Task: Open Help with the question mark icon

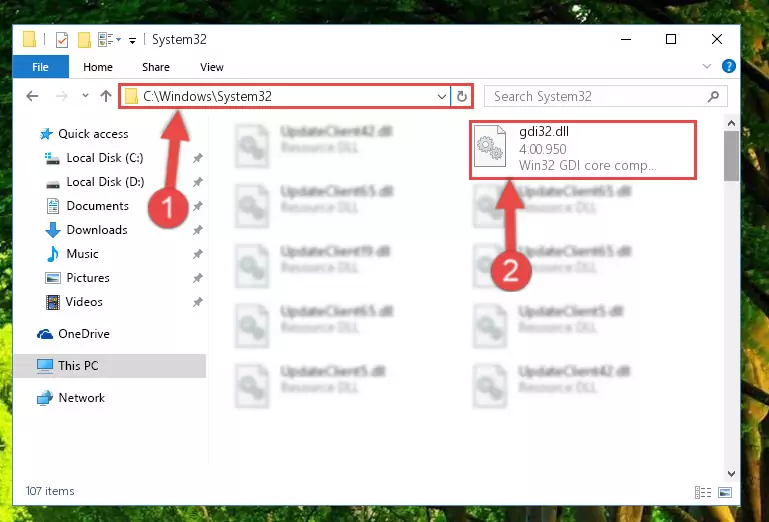Action: point(729,66)
